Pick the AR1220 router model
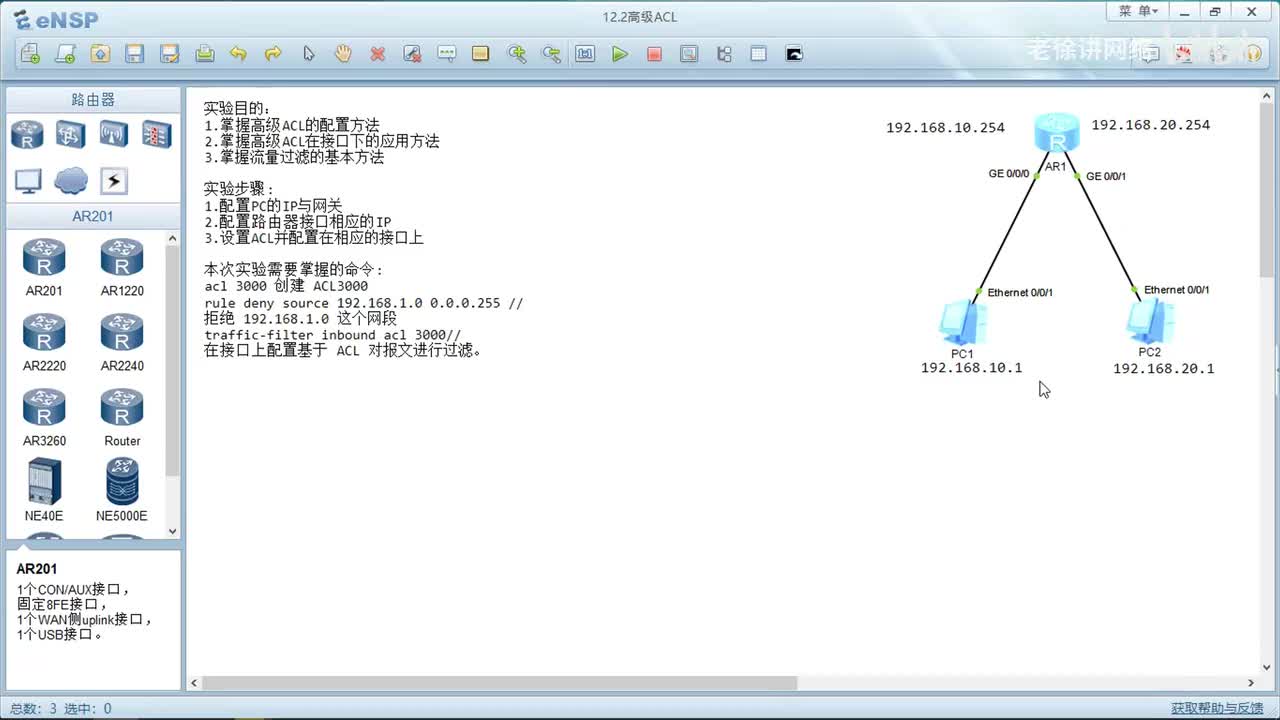Screen dimensions: 1280x720 point(122,267)
